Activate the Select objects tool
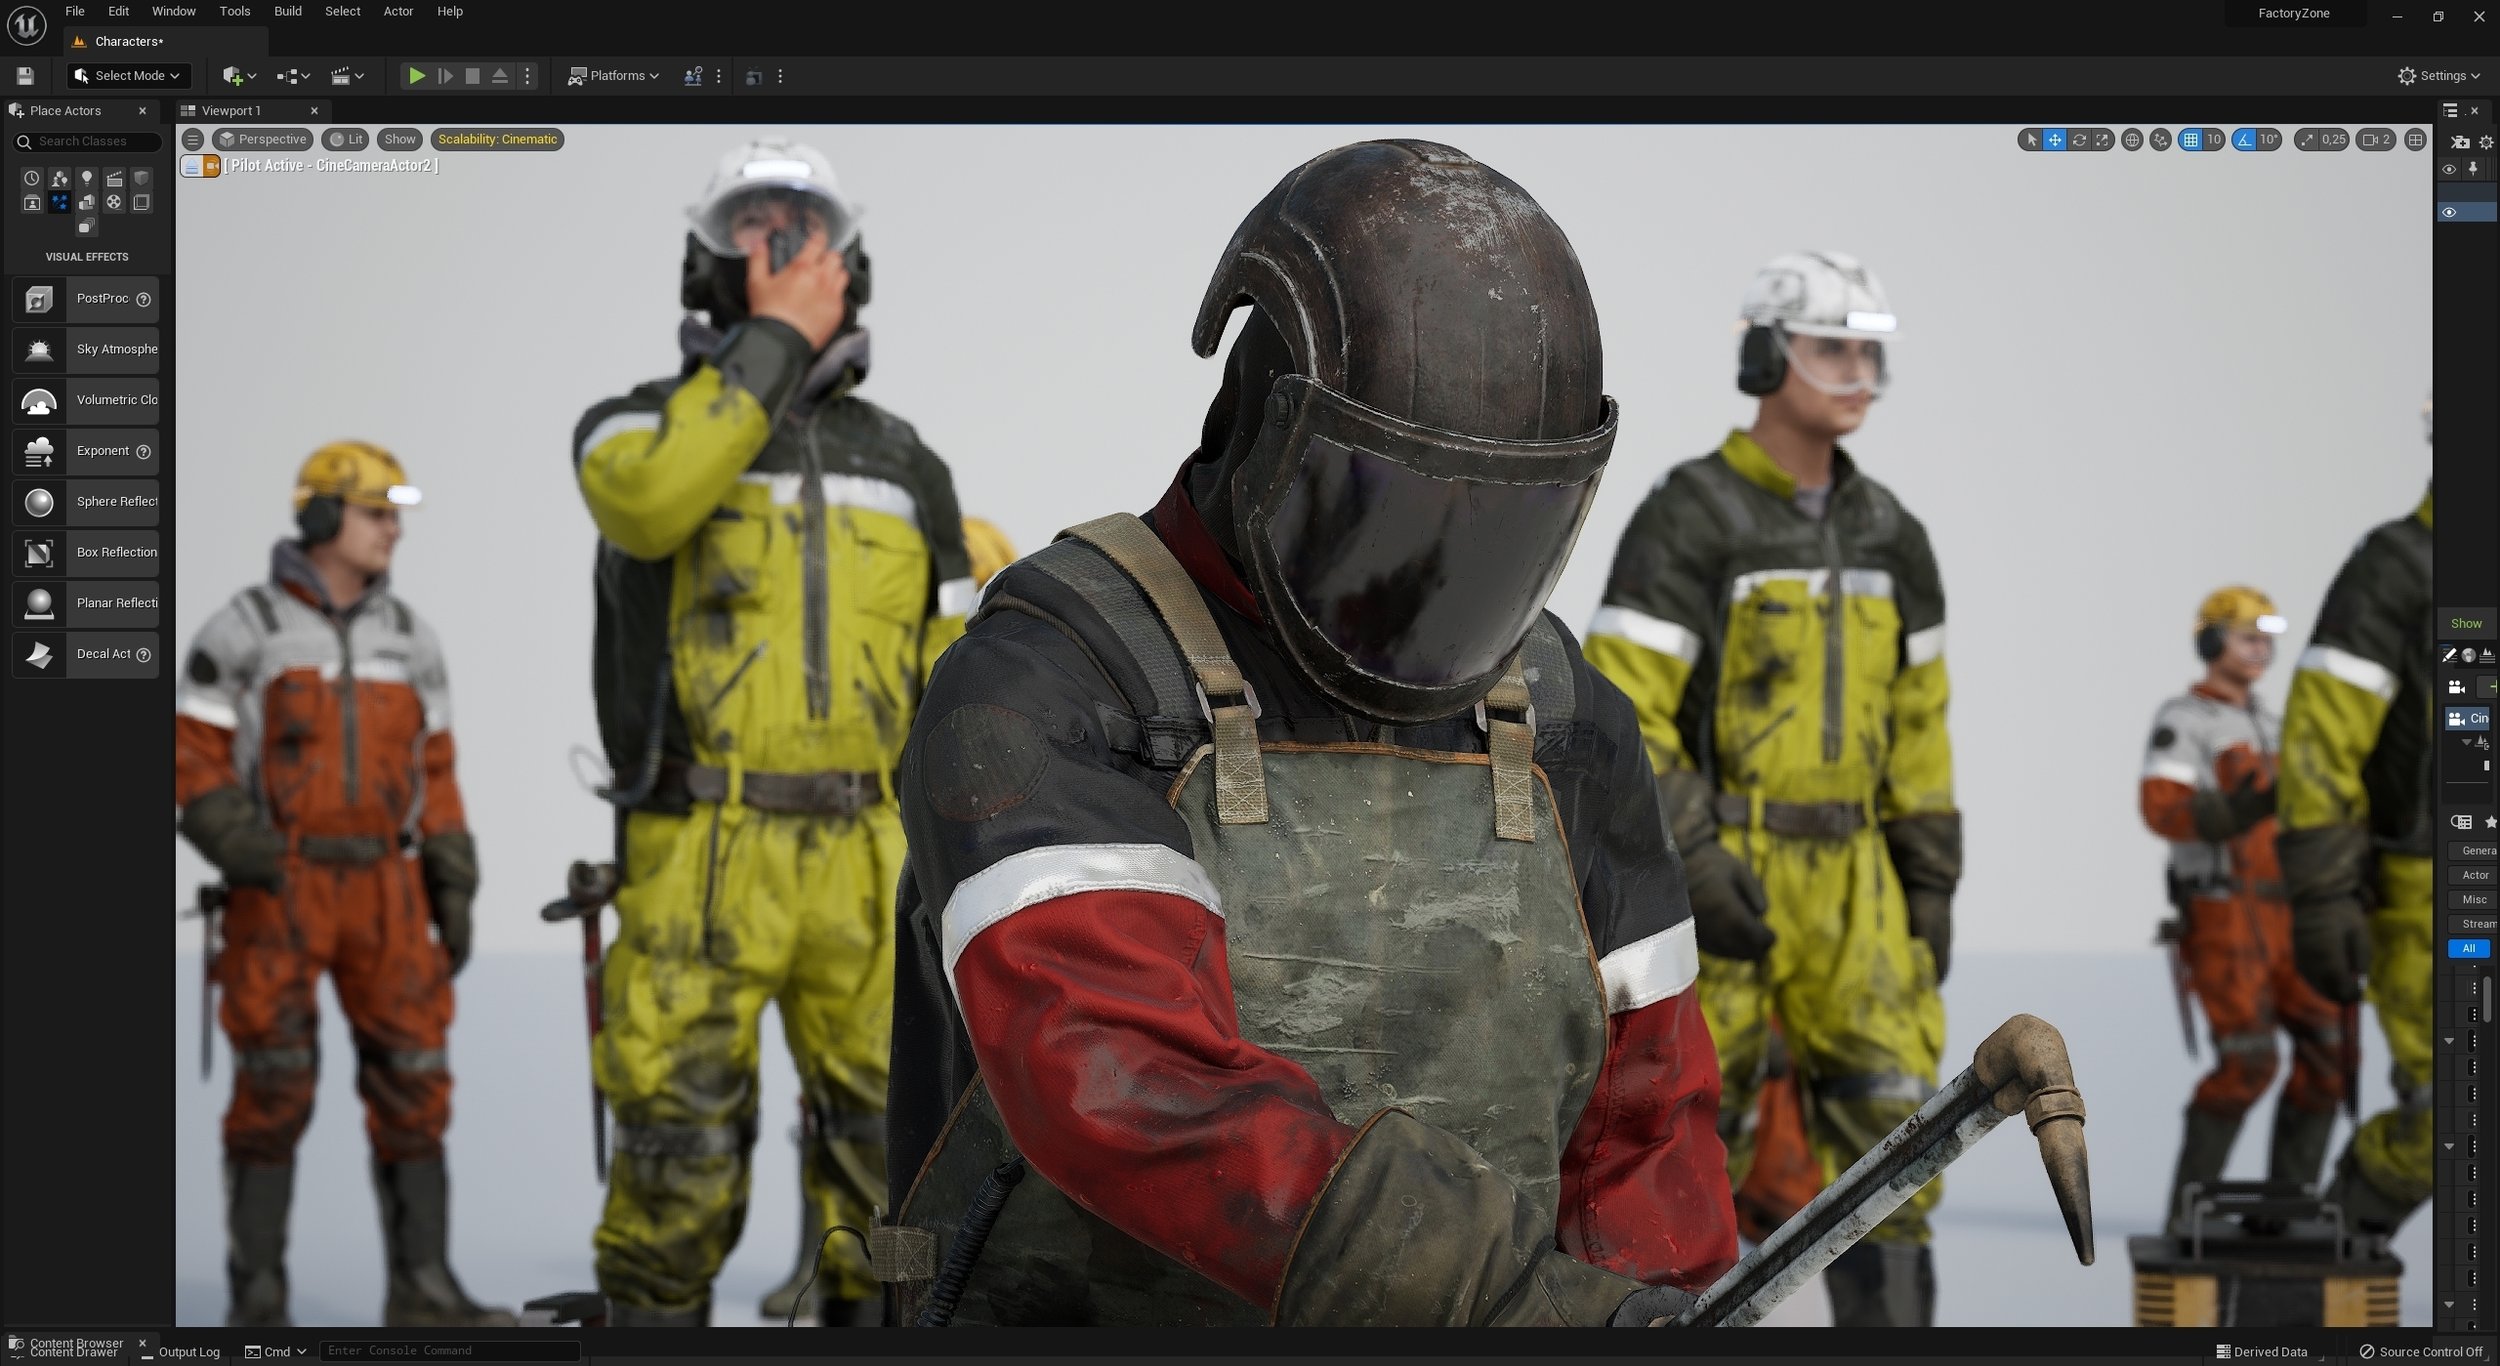This screenshot has height=1366, width=2500. (x=2031, y=140)
